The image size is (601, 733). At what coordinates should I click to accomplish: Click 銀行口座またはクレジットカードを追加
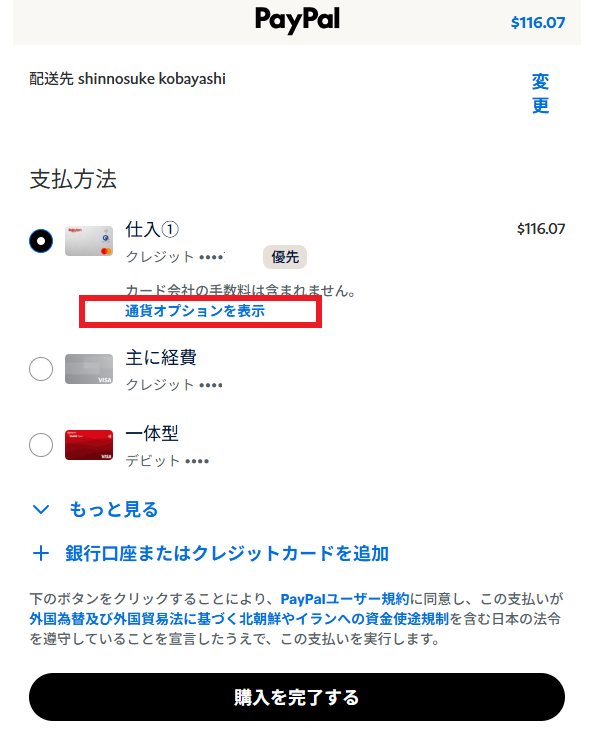(x=227, y=554)
